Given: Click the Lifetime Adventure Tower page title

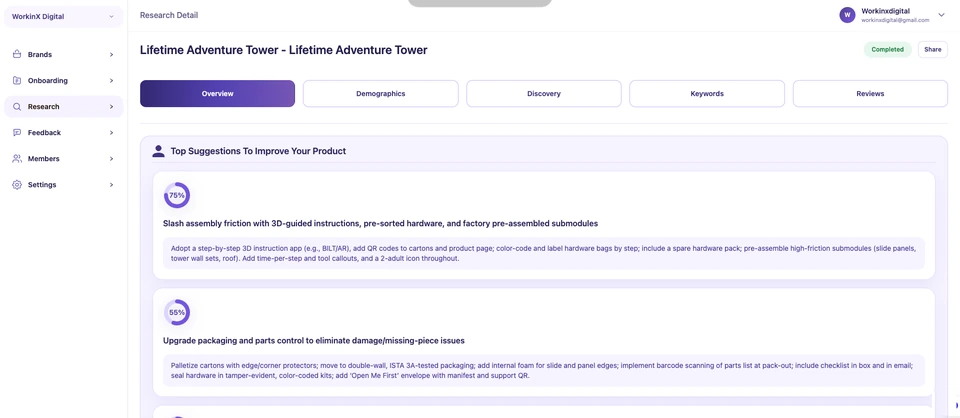Looking at the screenshot, I should (x=283, y=50).
